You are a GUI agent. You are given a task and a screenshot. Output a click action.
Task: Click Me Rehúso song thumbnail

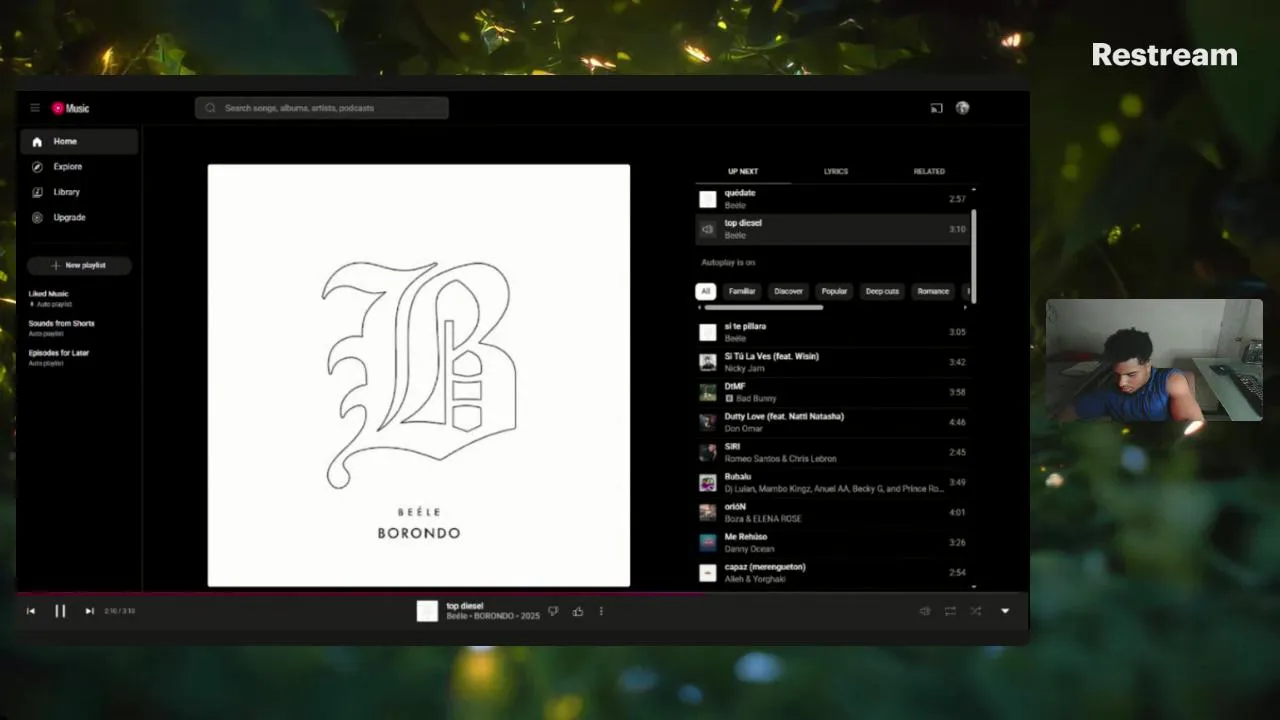tap(708, 542)
